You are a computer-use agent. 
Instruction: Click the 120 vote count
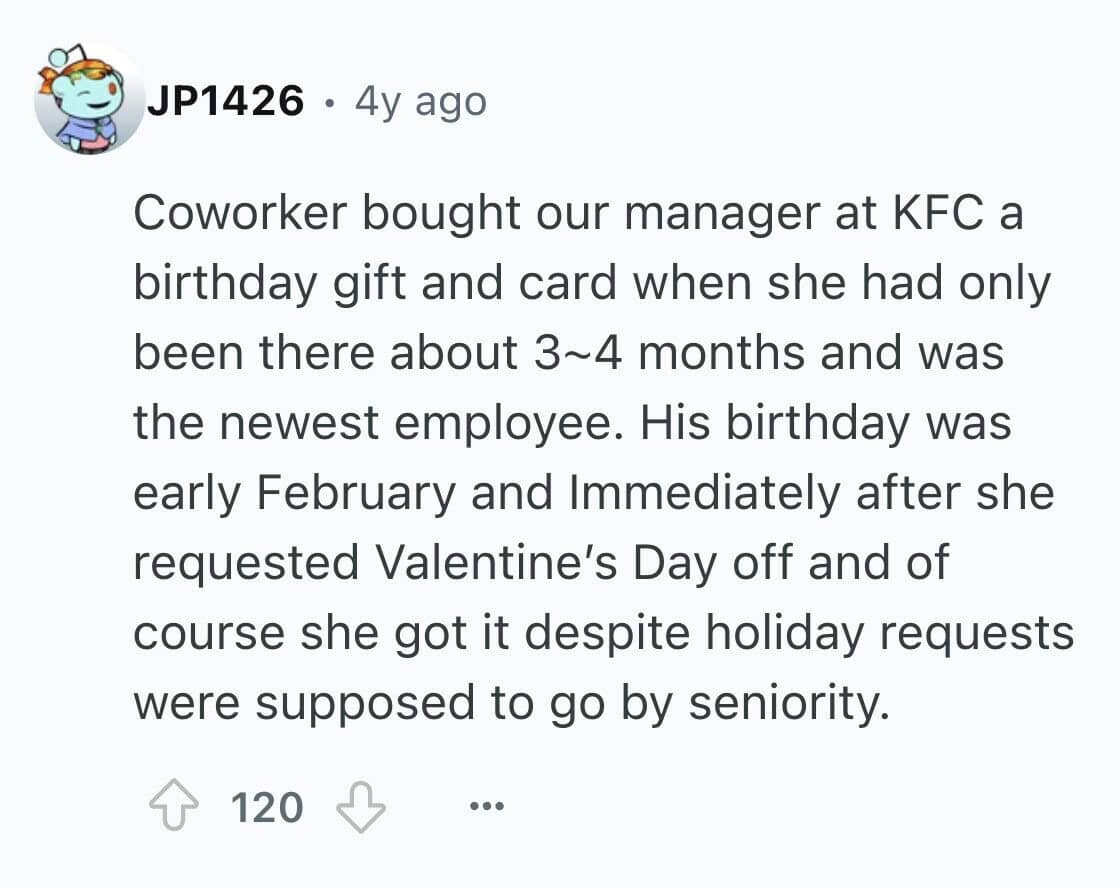click(x=267, y=806)
